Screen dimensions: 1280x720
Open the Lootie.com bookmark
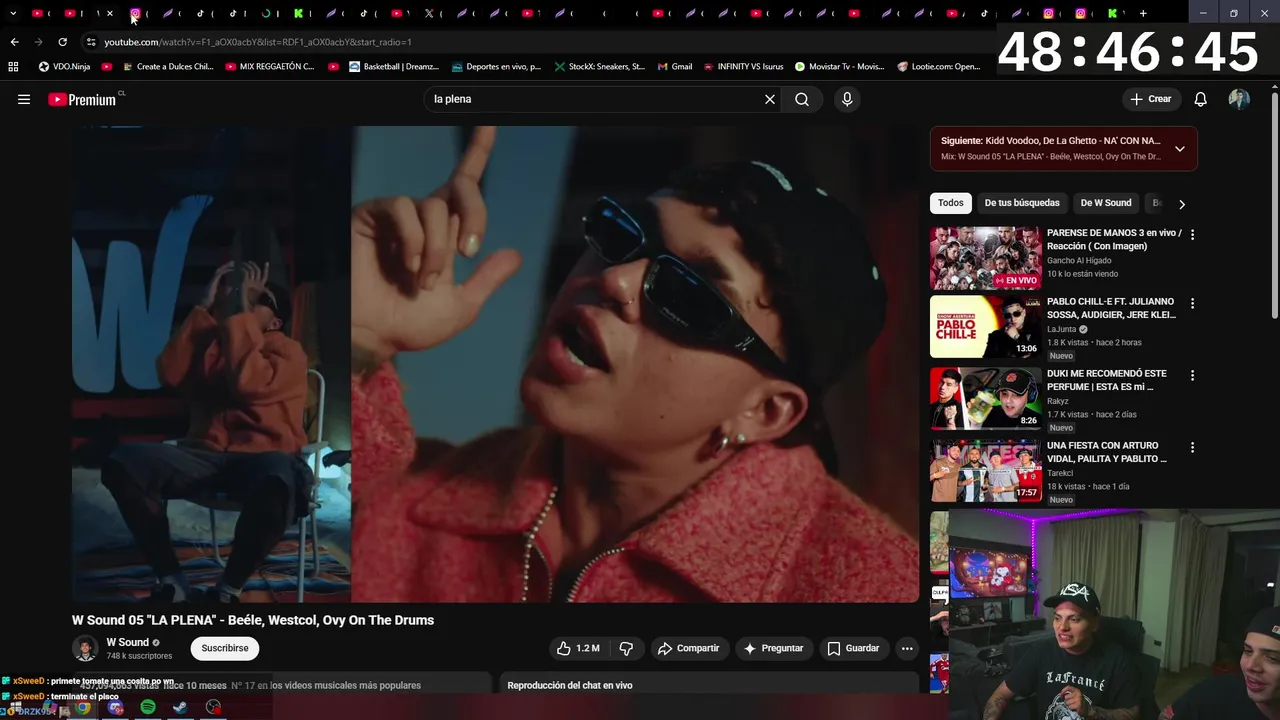click(939, 66)
